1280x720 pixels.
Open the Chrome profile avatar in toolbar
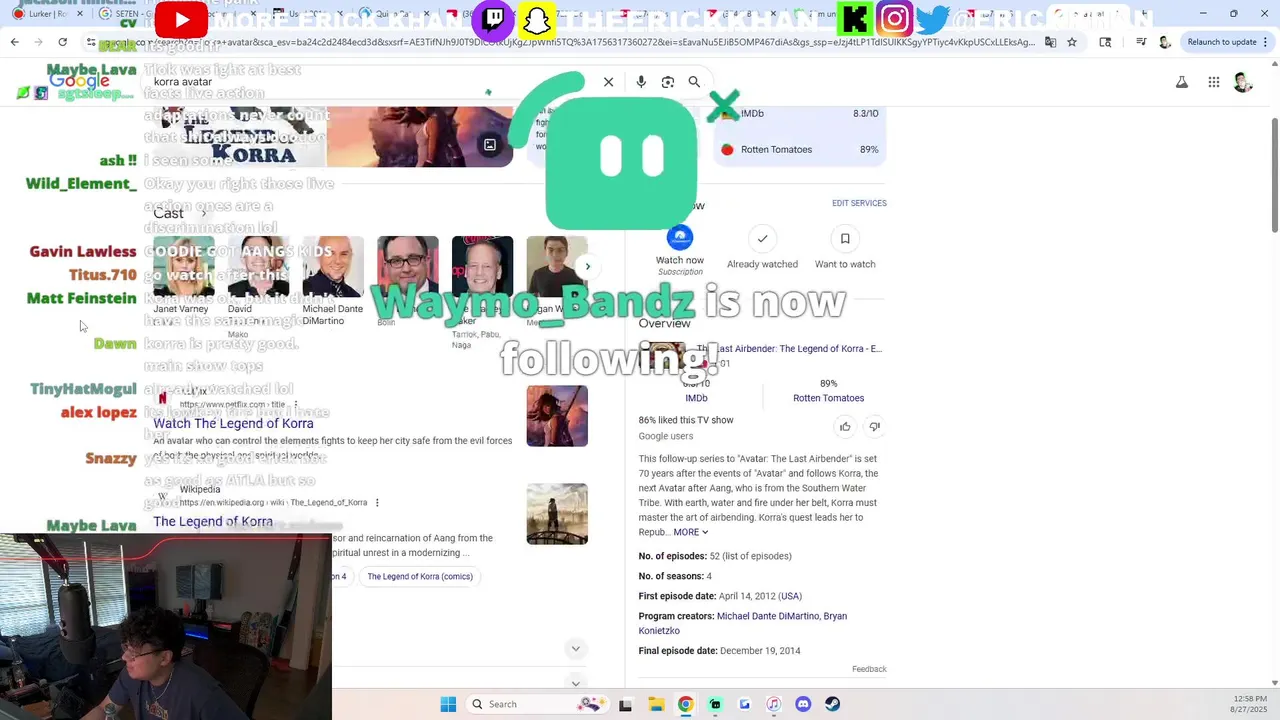1165,42
